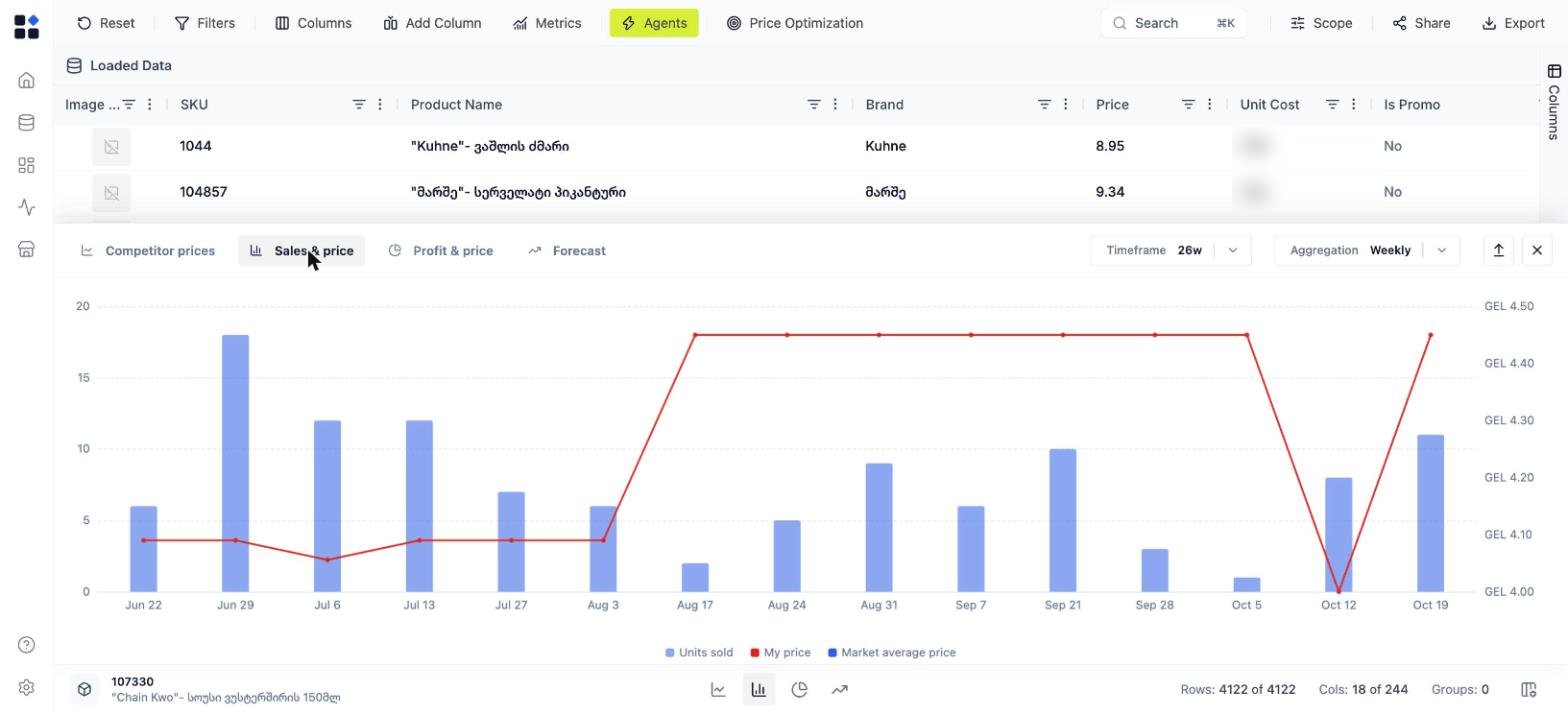
Task: Switch to the Competitor prices tab
Action: (x=148, y=251)
